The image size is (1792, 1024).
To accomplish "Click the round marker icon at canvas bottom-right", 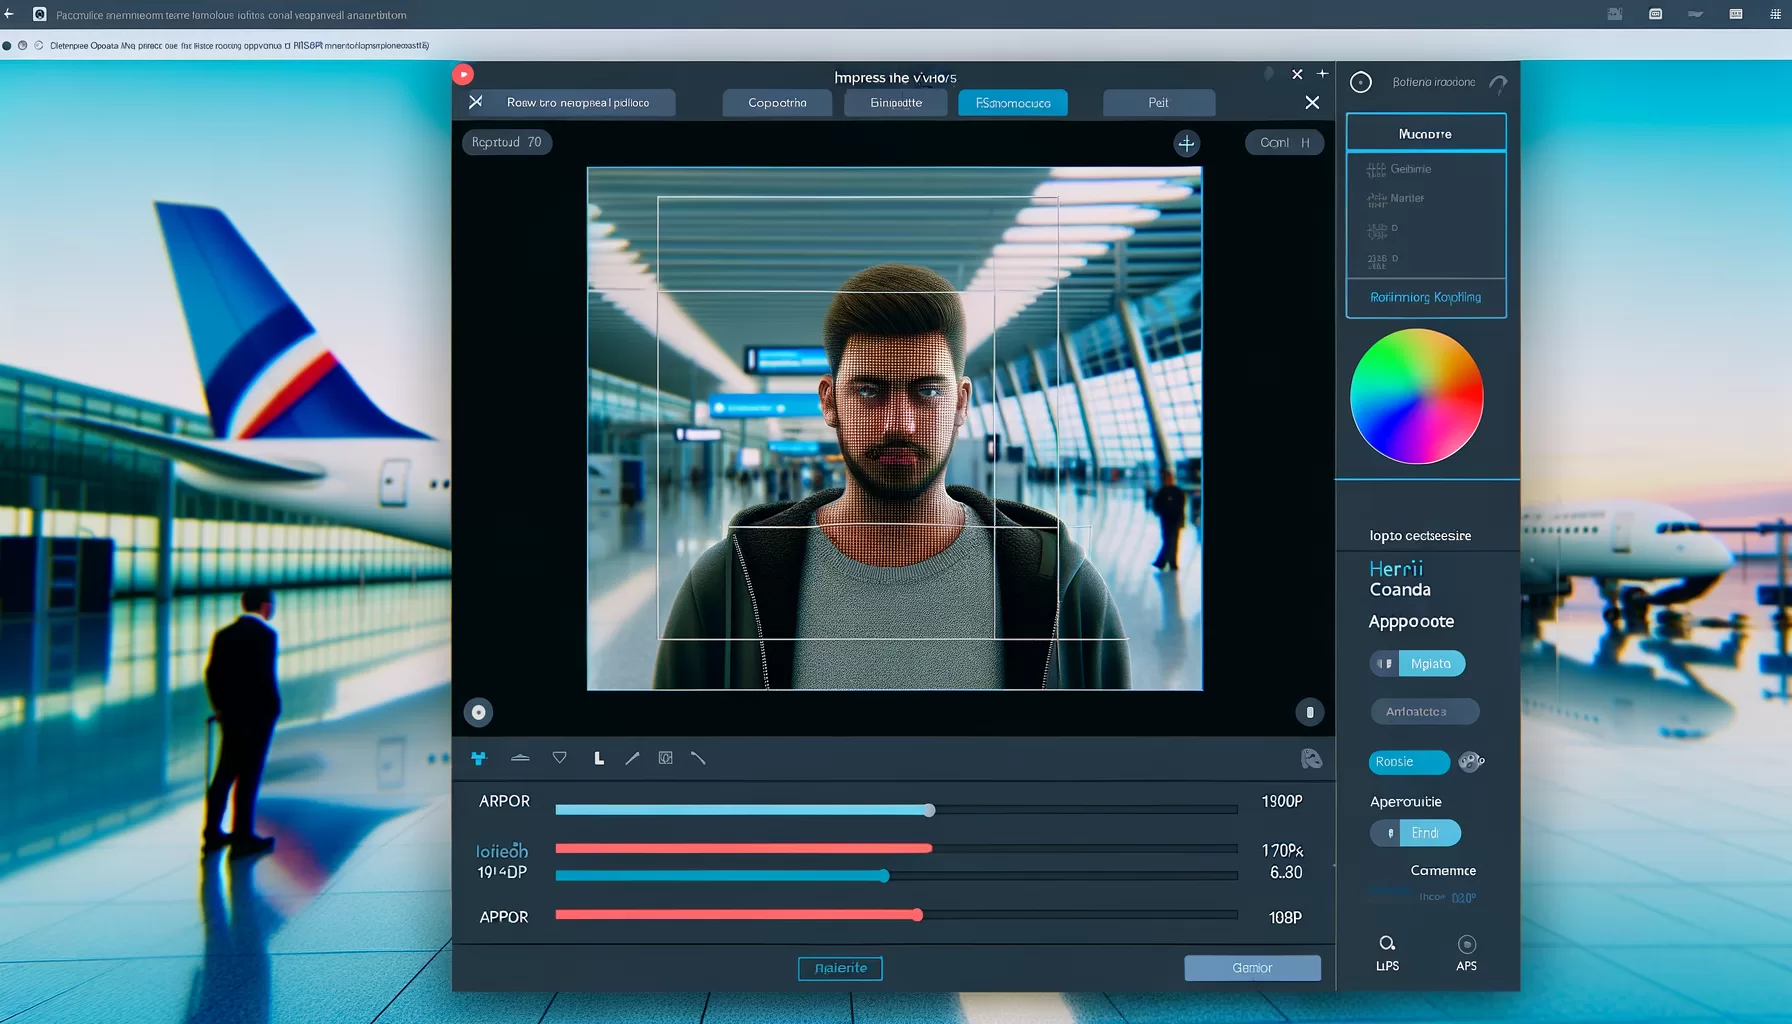I will tap(1309, 712).
